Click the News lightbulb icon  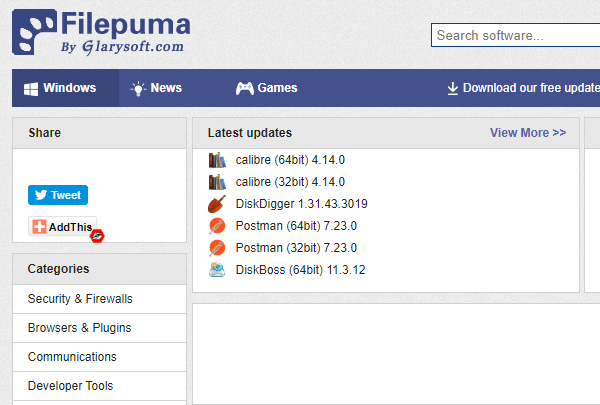point(138,89)
